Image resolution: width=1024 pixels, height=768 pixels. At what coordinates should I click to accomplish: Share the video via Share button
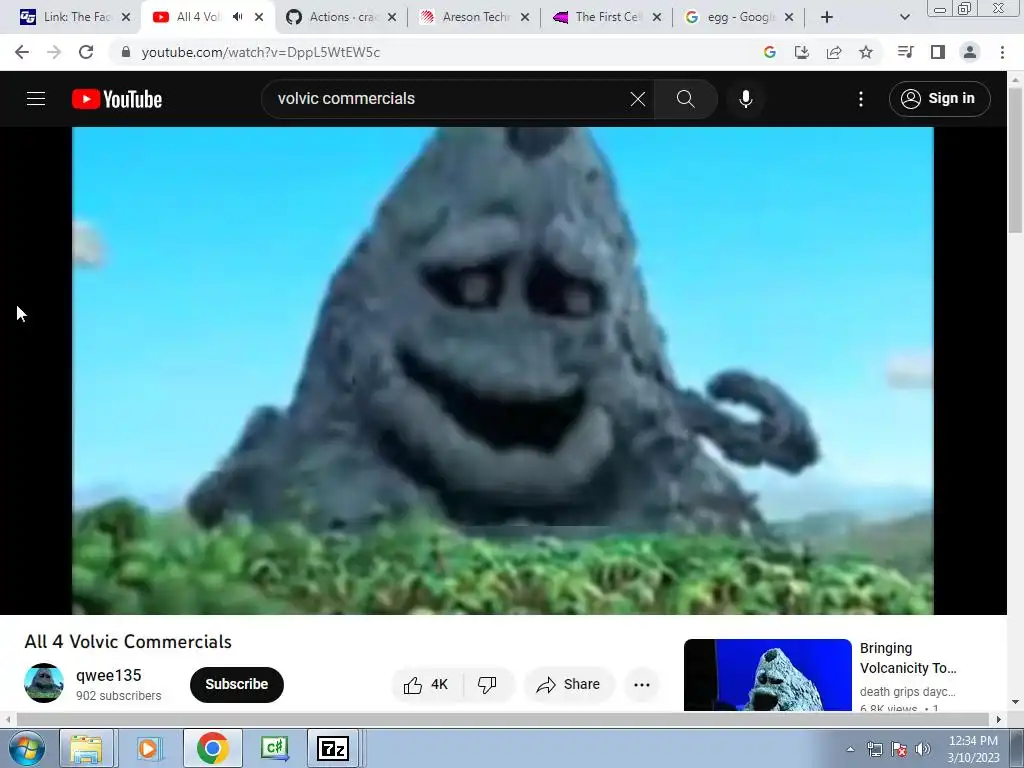click(x=568, y=684)
